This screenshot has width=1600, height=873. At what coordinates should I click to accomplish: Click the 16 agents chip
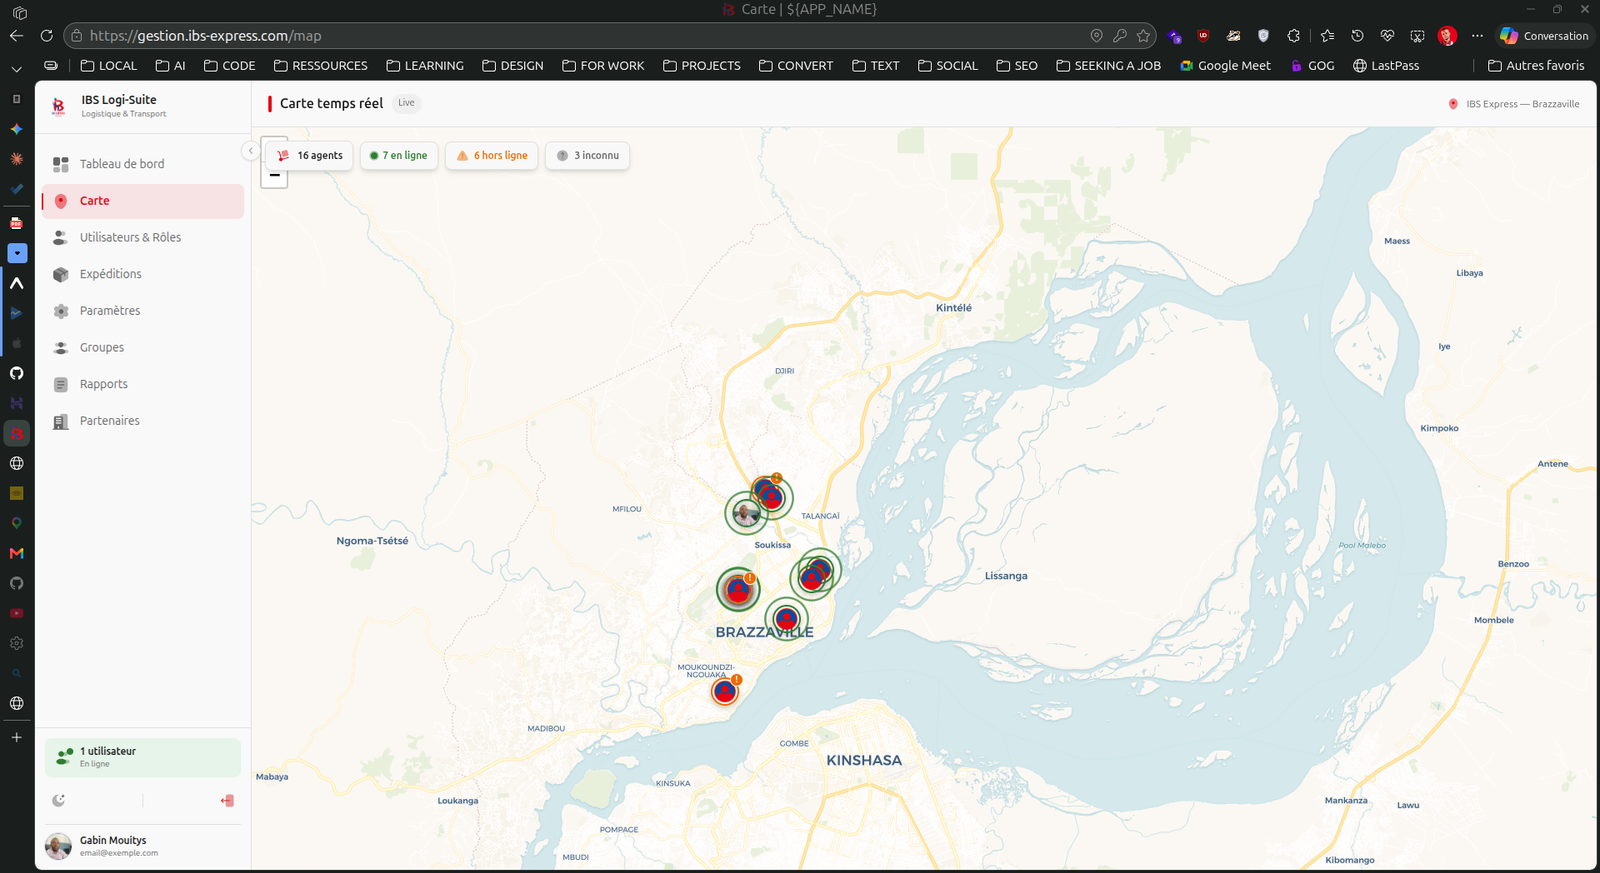[x=310, y=156]
